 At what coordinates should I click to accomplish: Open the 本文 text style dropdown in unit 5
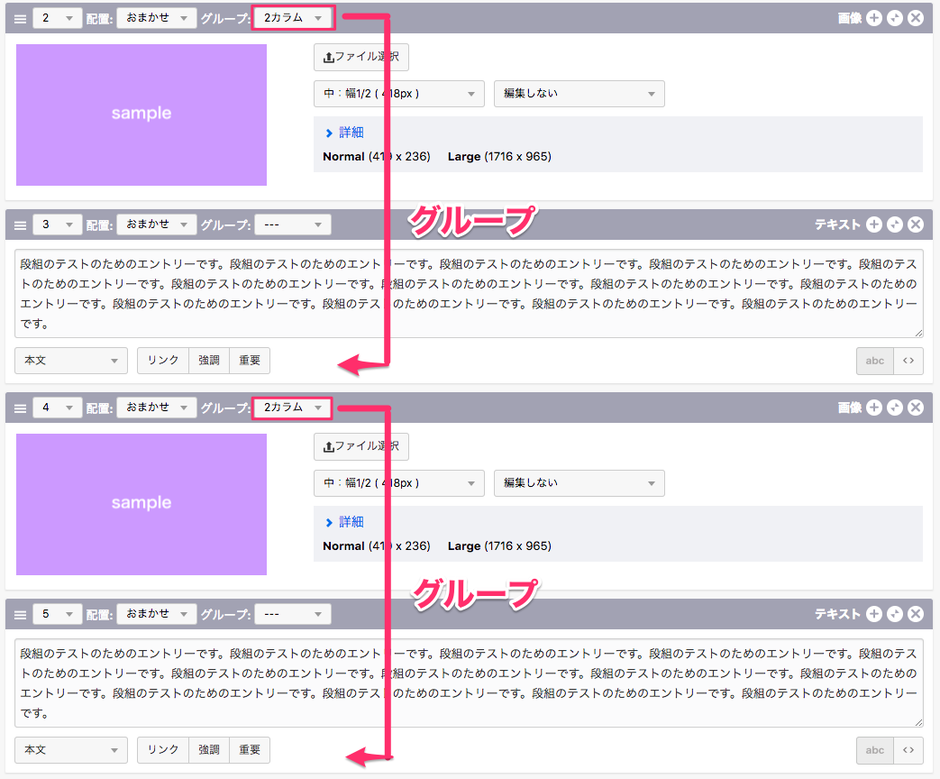click(x=71, y=750)
